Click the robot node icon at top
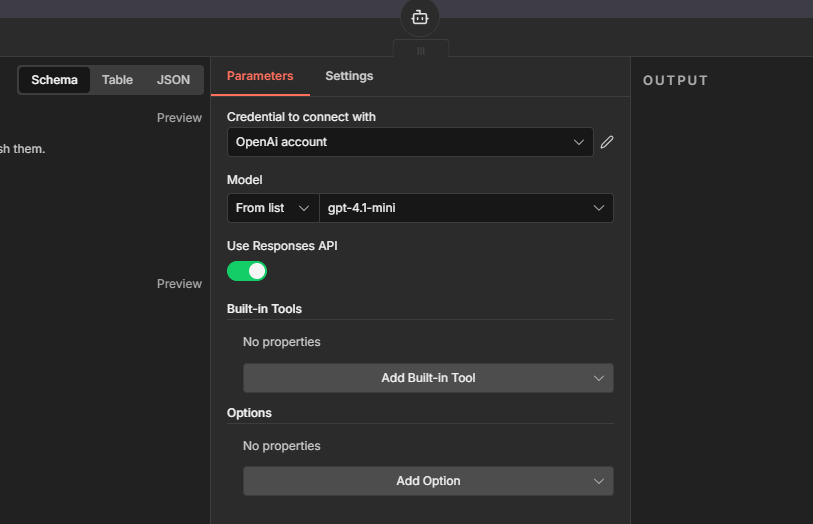The image size is (813, 524). coord(420,17)
